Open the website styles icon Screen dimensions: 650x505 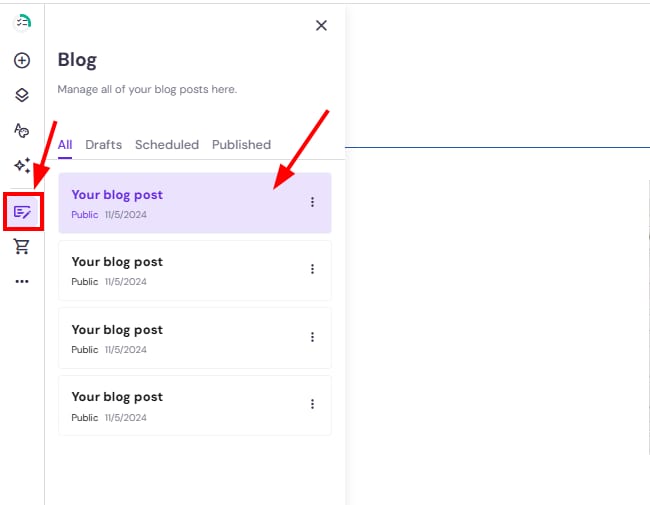point(22,130)
